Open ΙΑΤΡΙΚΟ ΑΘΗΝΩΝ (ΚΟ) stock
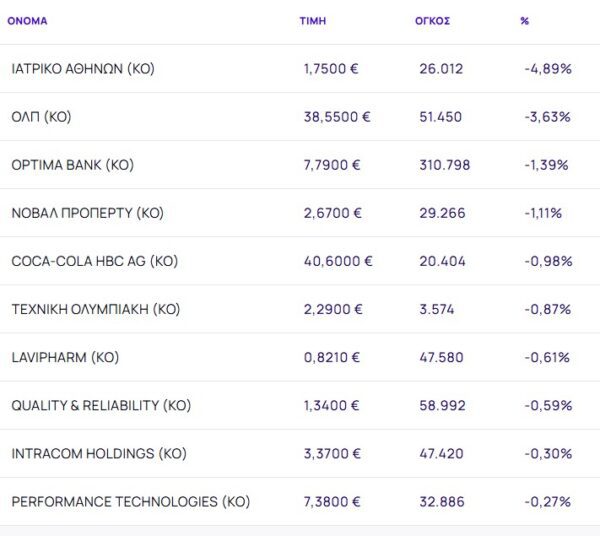The image size is (600, 536). (83, 69)
